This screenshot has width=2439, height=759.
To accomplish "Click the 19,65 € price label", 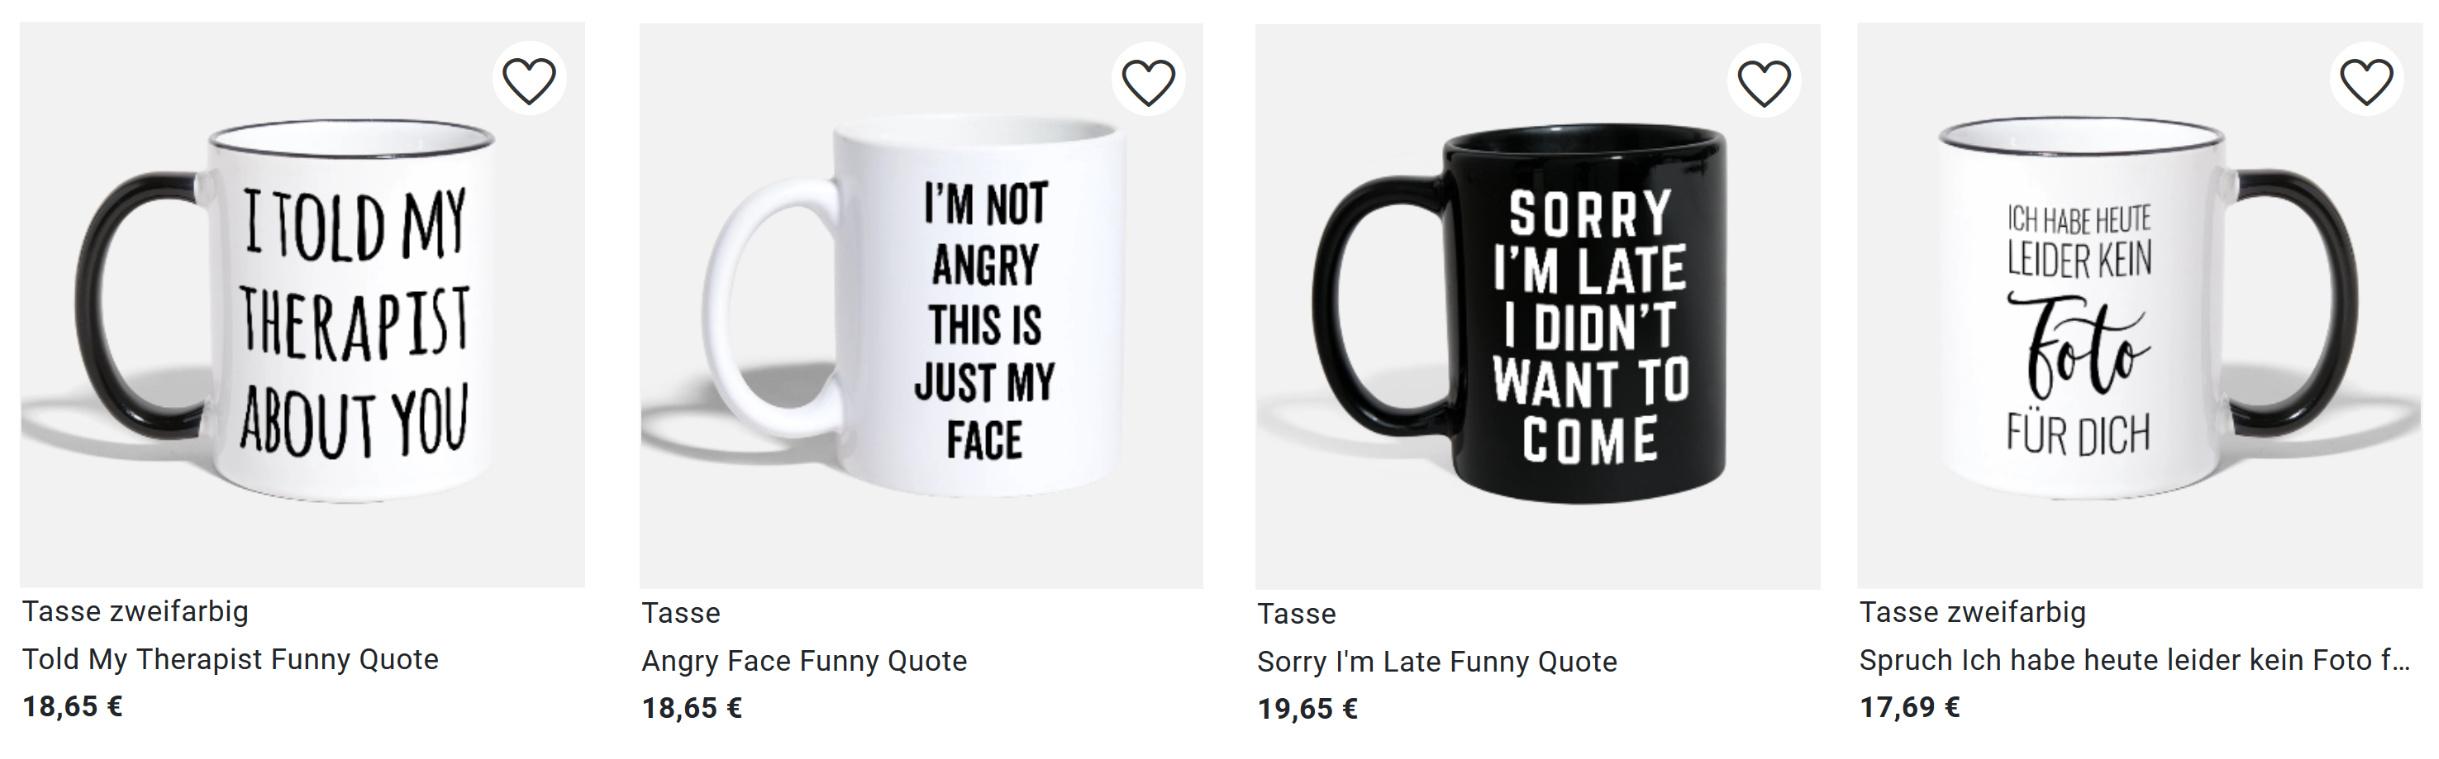I will (1308, 710).
